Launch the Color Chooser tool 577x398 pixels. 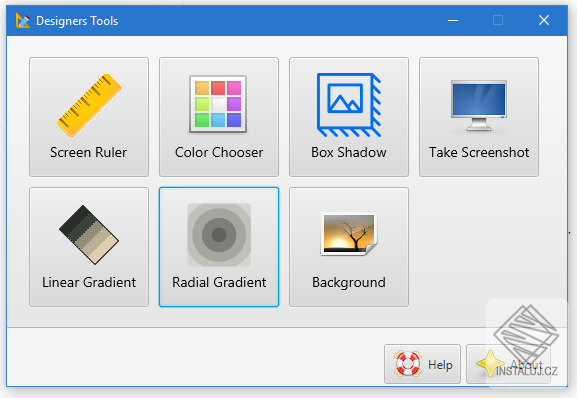point(219,117)
